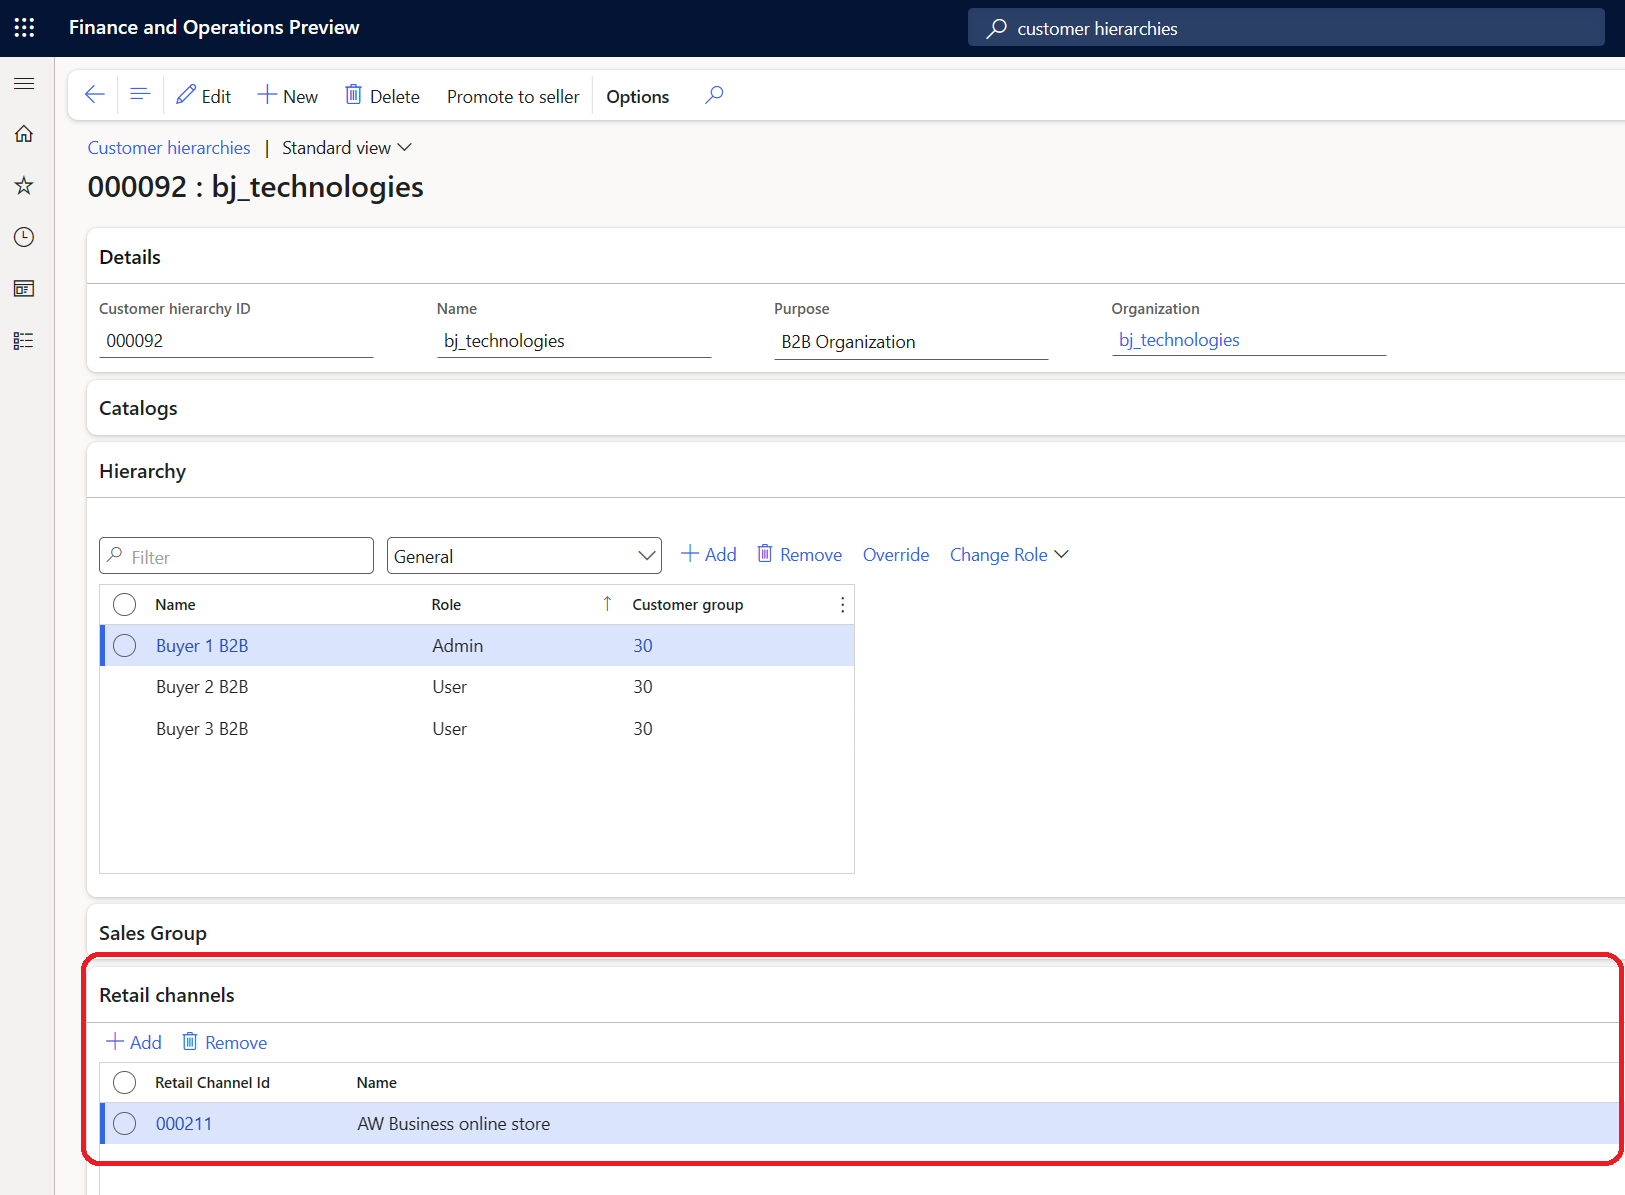
Task: Expand the Change Role dropdown
Action: pyautogui.click(x=1009, y=555)
